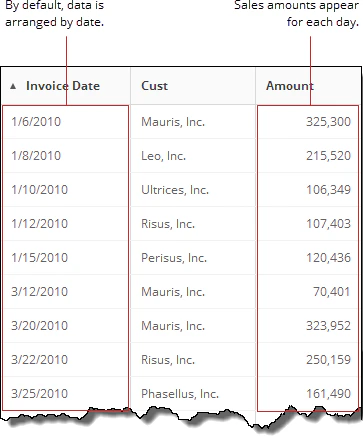Click the 250,159 amount value
The width and height of the screenshot is (363, 436).
(328, 360)
